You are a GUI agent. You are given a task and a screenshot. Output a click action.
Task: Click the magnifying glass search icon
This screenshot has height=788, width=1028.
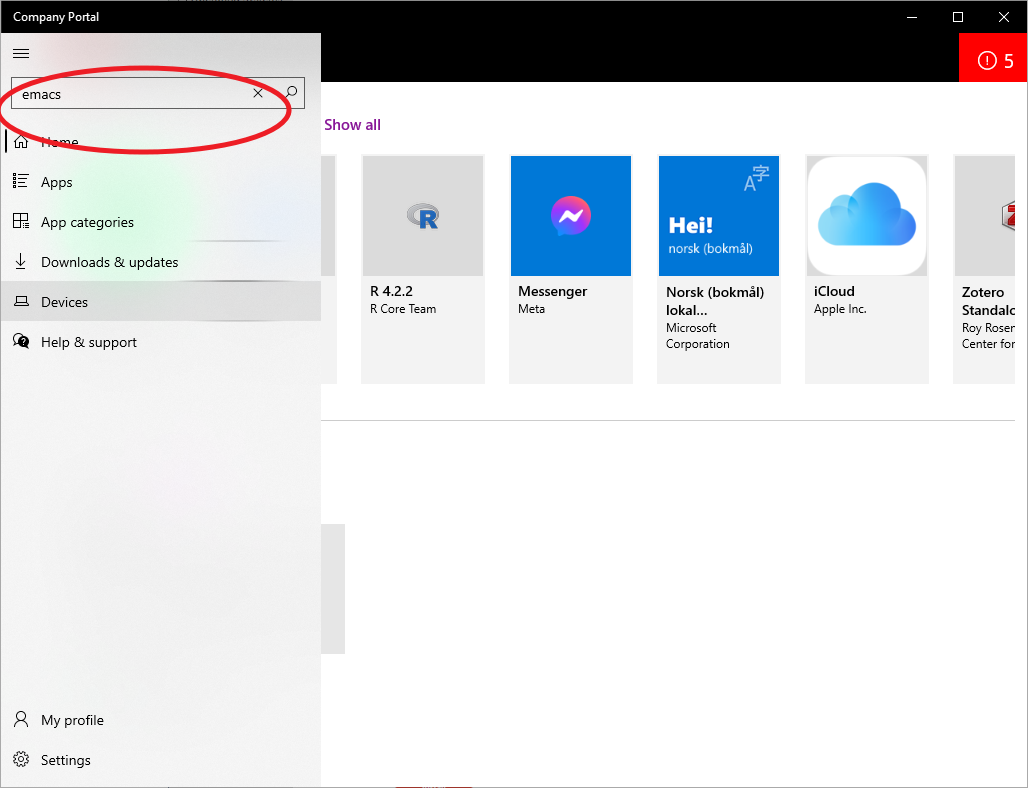(x=291, y=93)
